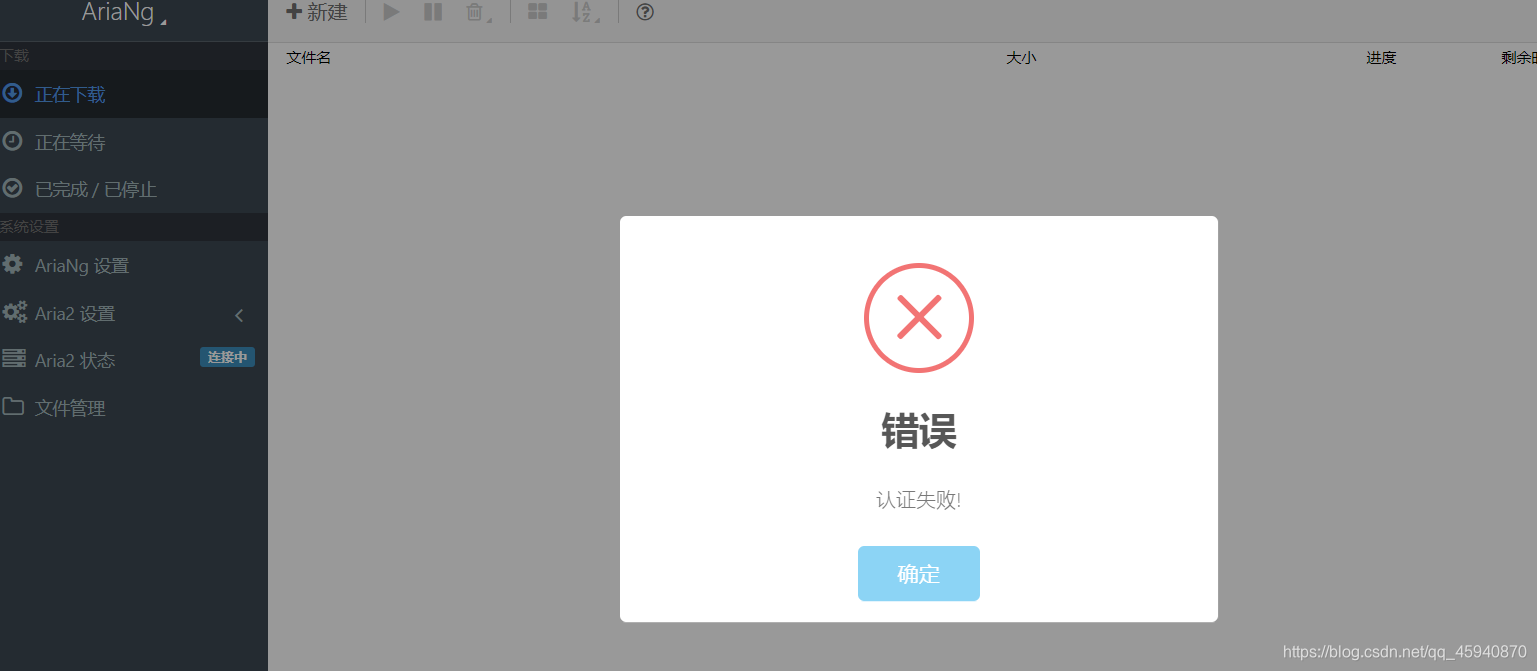Click the grid selection icon in toolbar

tap(537, 12)
